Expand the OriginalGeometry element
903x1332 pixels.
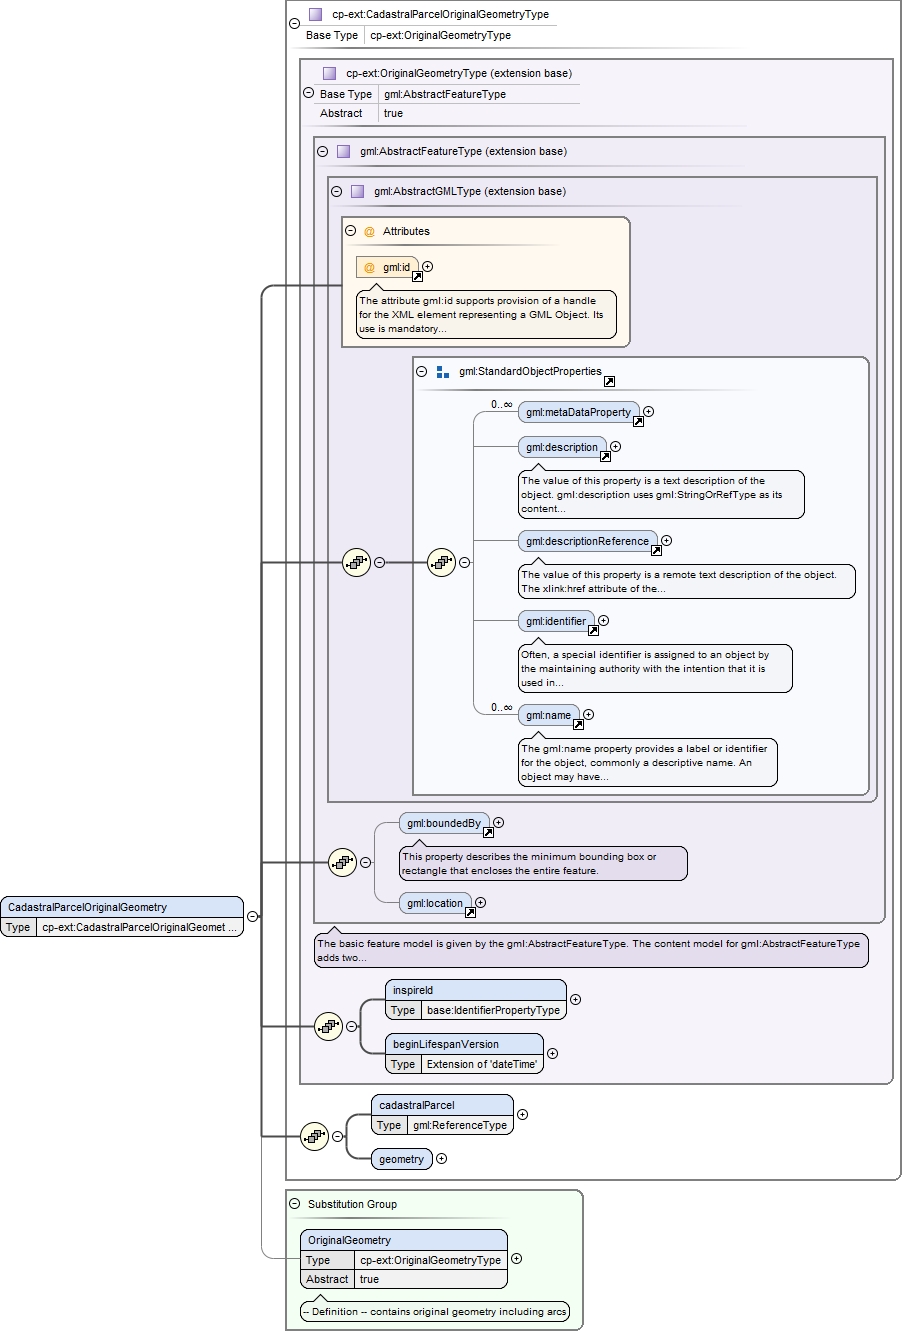[x=516, y=1259]
